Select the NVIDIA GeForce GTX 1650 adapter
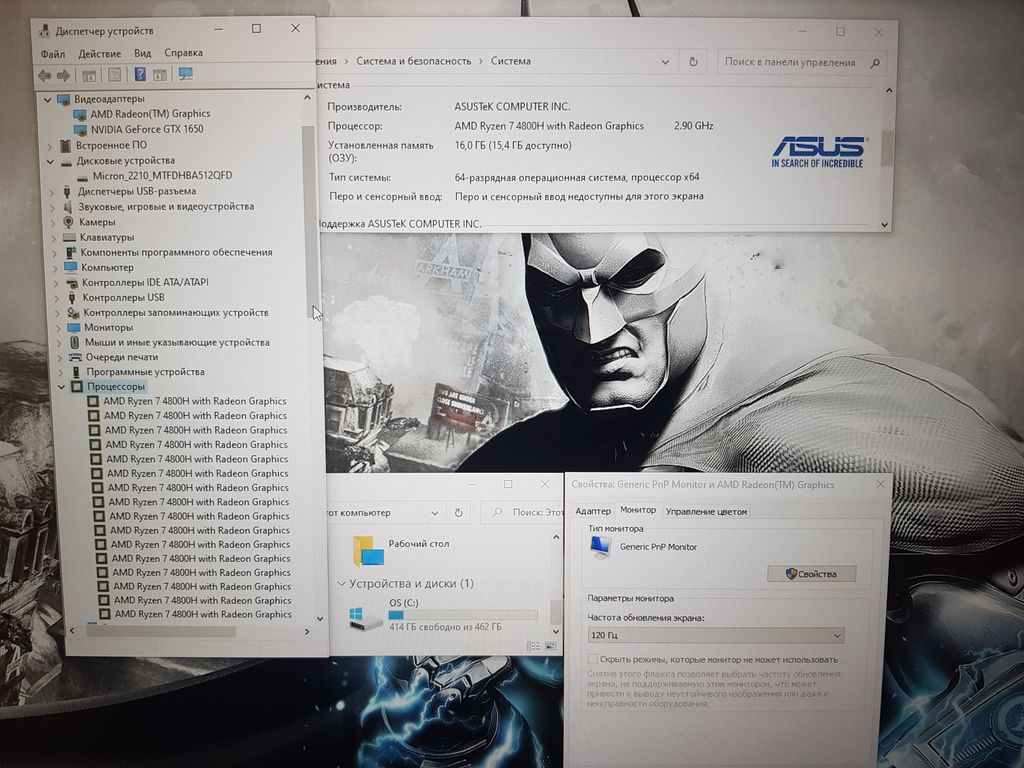Viewport: 1024px width, 768px height. (146, 129)
